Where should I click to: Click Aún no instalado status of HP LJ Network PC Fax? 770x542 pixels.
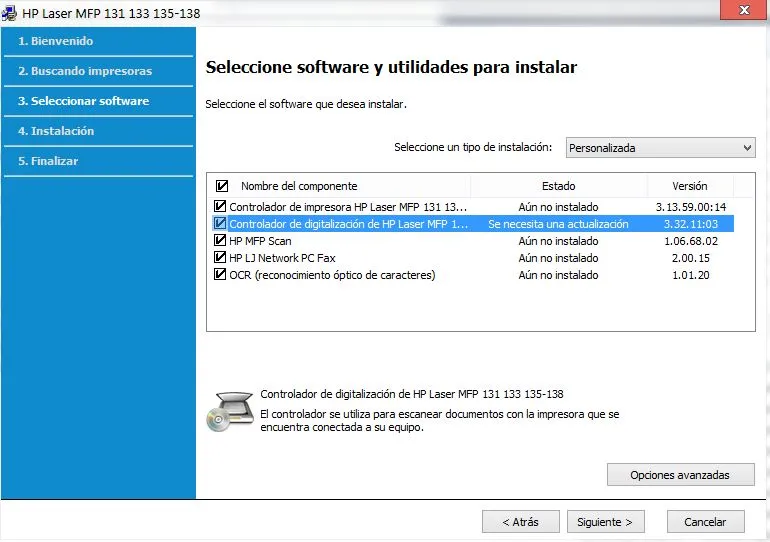point(558,258)
